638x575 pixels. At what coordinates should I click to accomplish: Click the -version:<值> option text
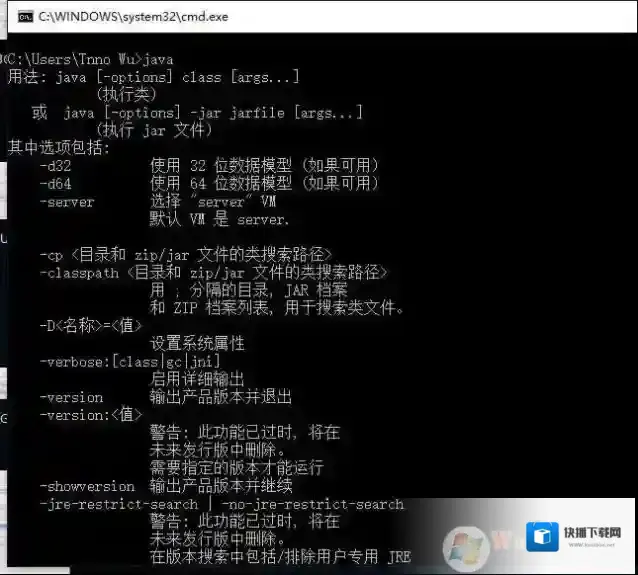click(91, 414)
